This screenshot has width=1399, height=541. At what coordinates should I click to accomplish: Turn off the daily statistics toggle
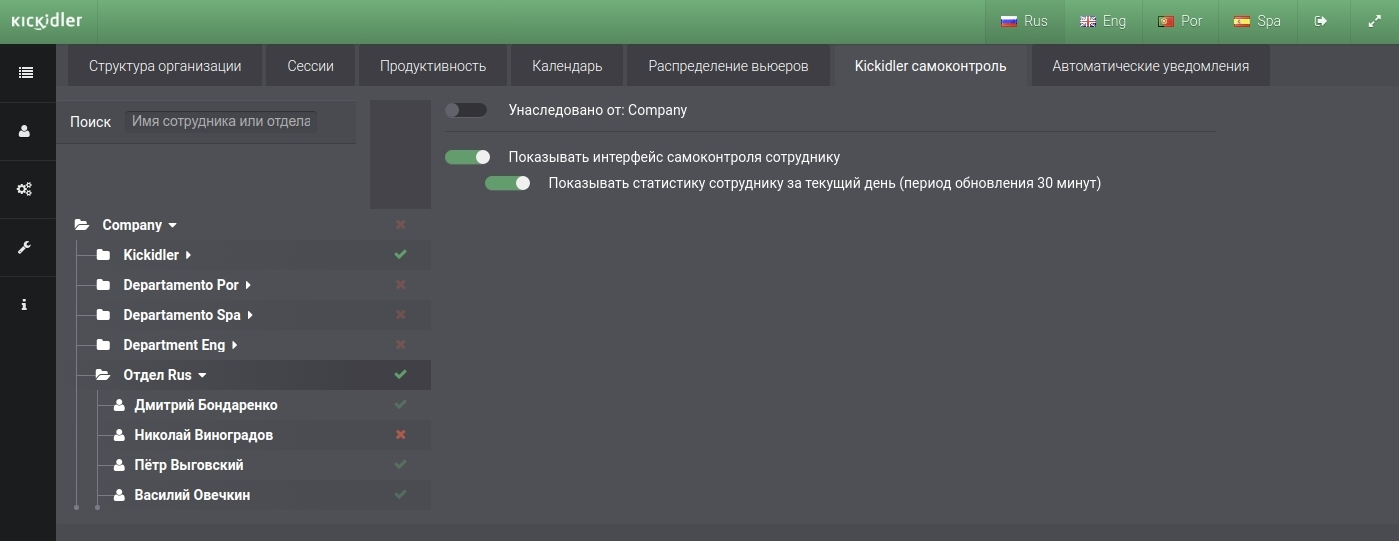507,183
